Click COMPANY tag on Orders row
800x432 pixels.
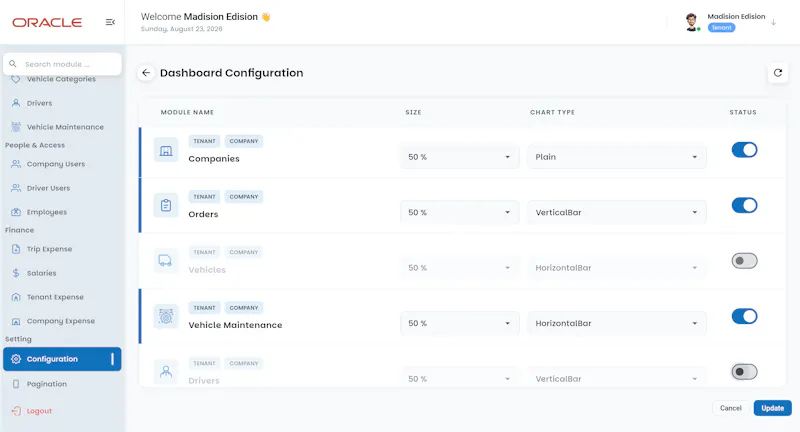coord(244,197)
